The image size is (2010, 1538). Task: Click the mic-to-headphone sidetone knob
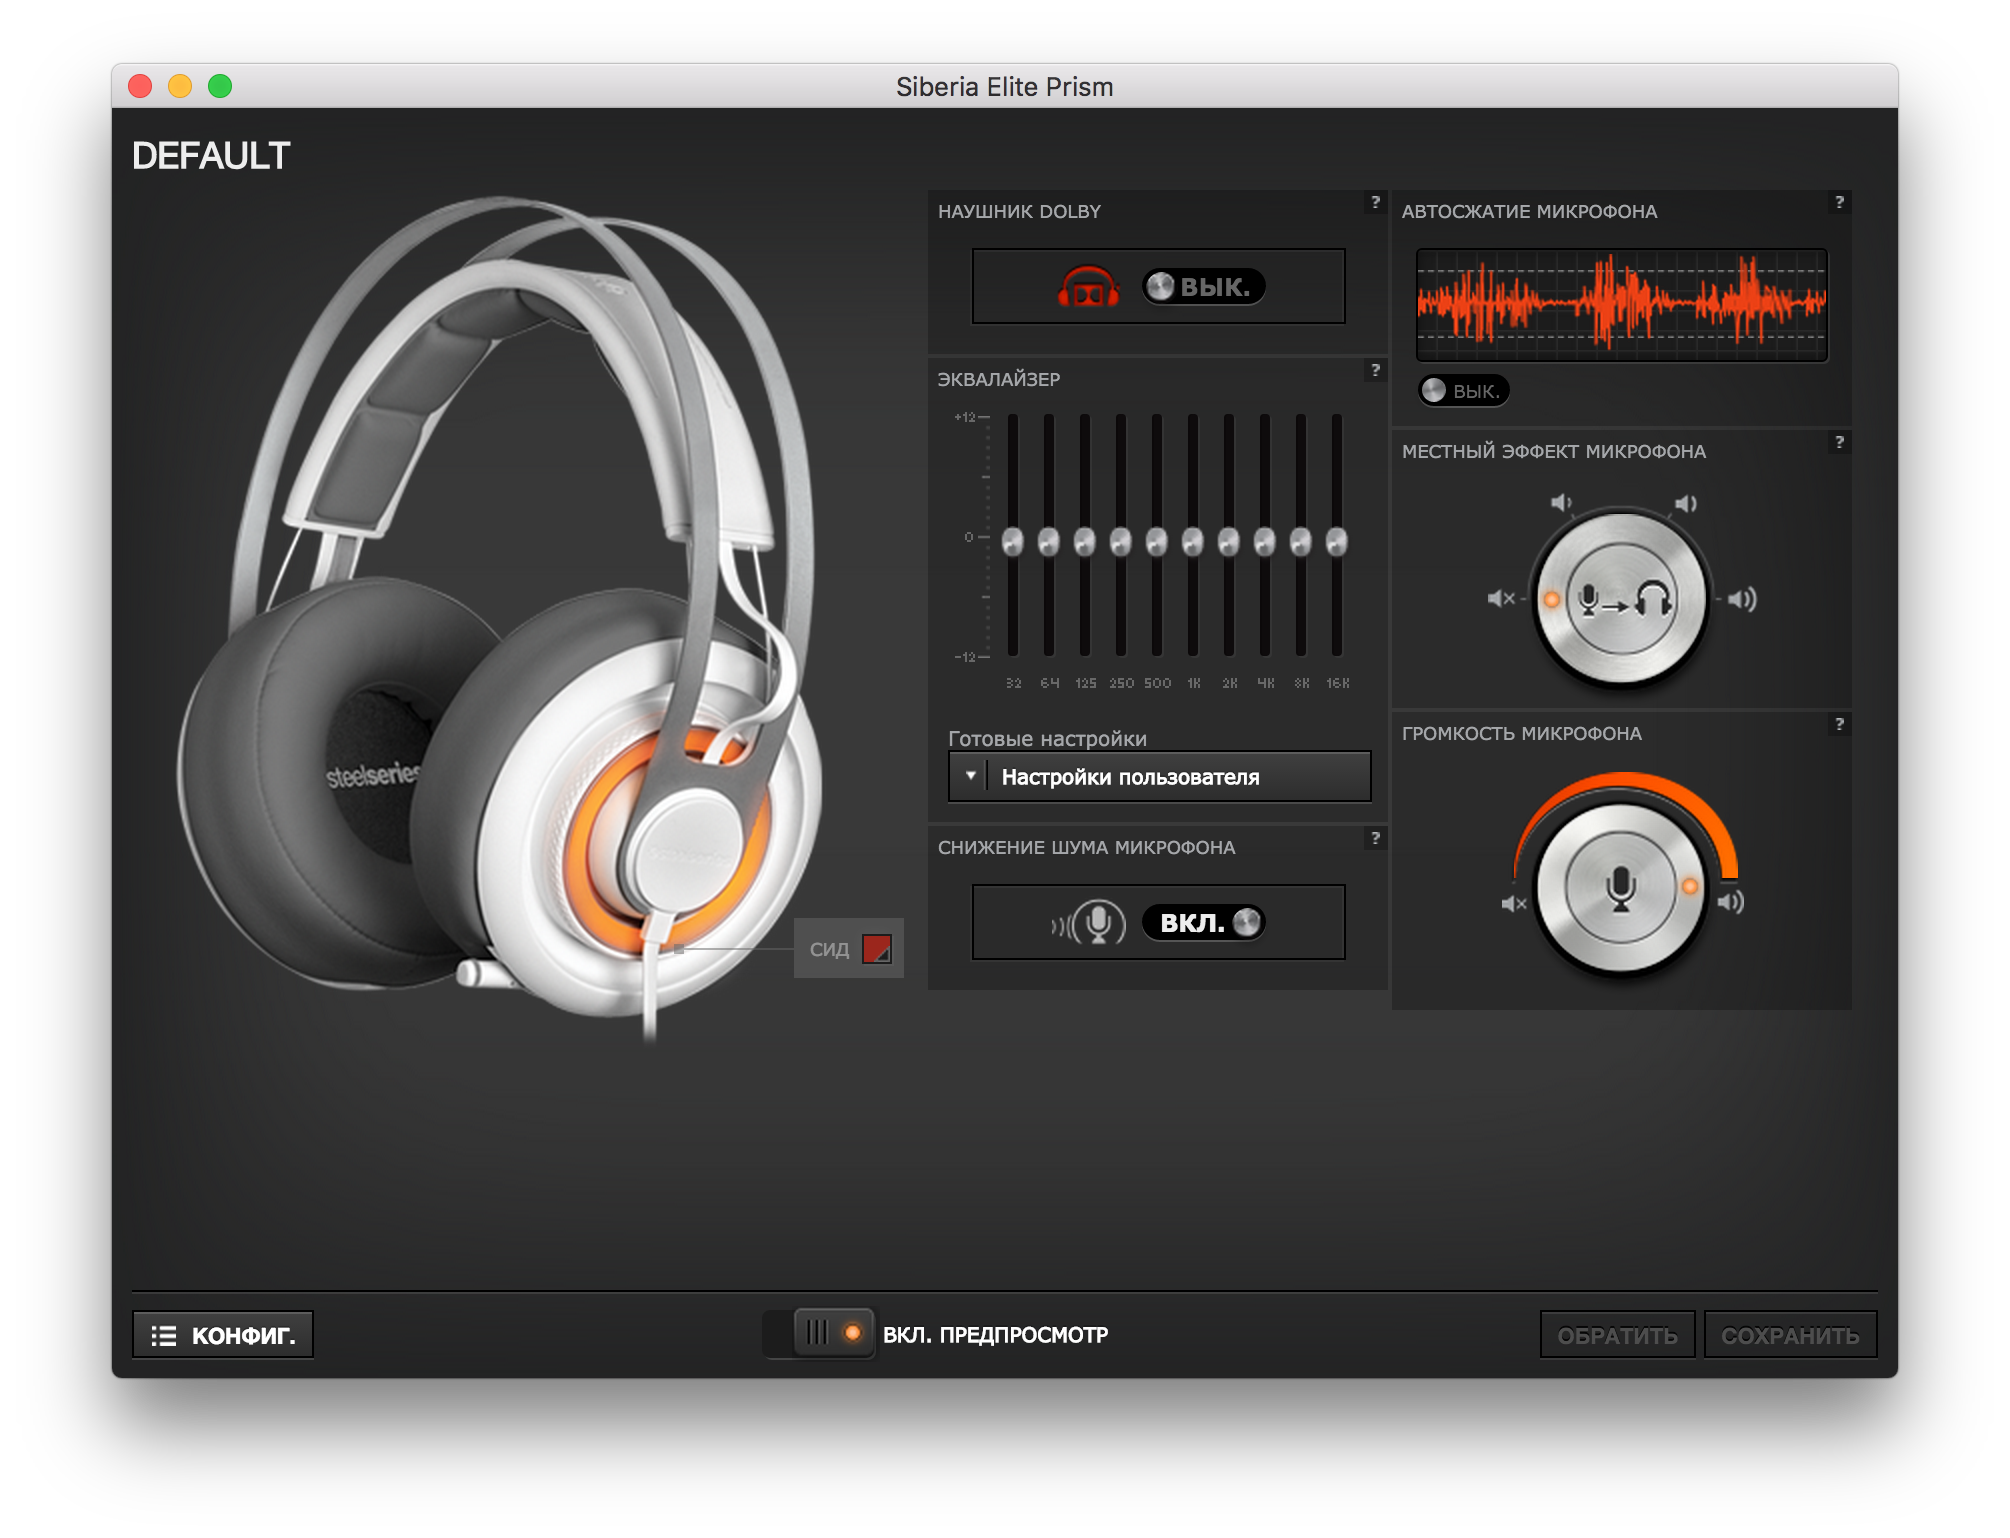tap(1621, 599)
